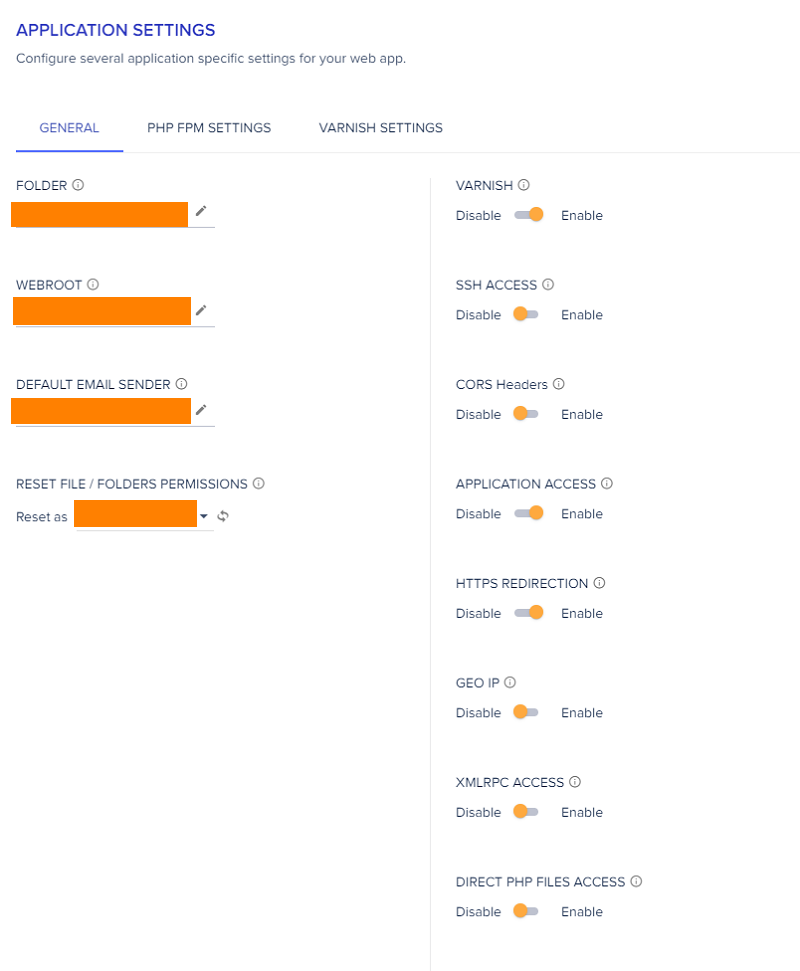This screenshot has height=971, width=800.
Task: Open the info icon next to Varnish
Action: coord(524,185)
